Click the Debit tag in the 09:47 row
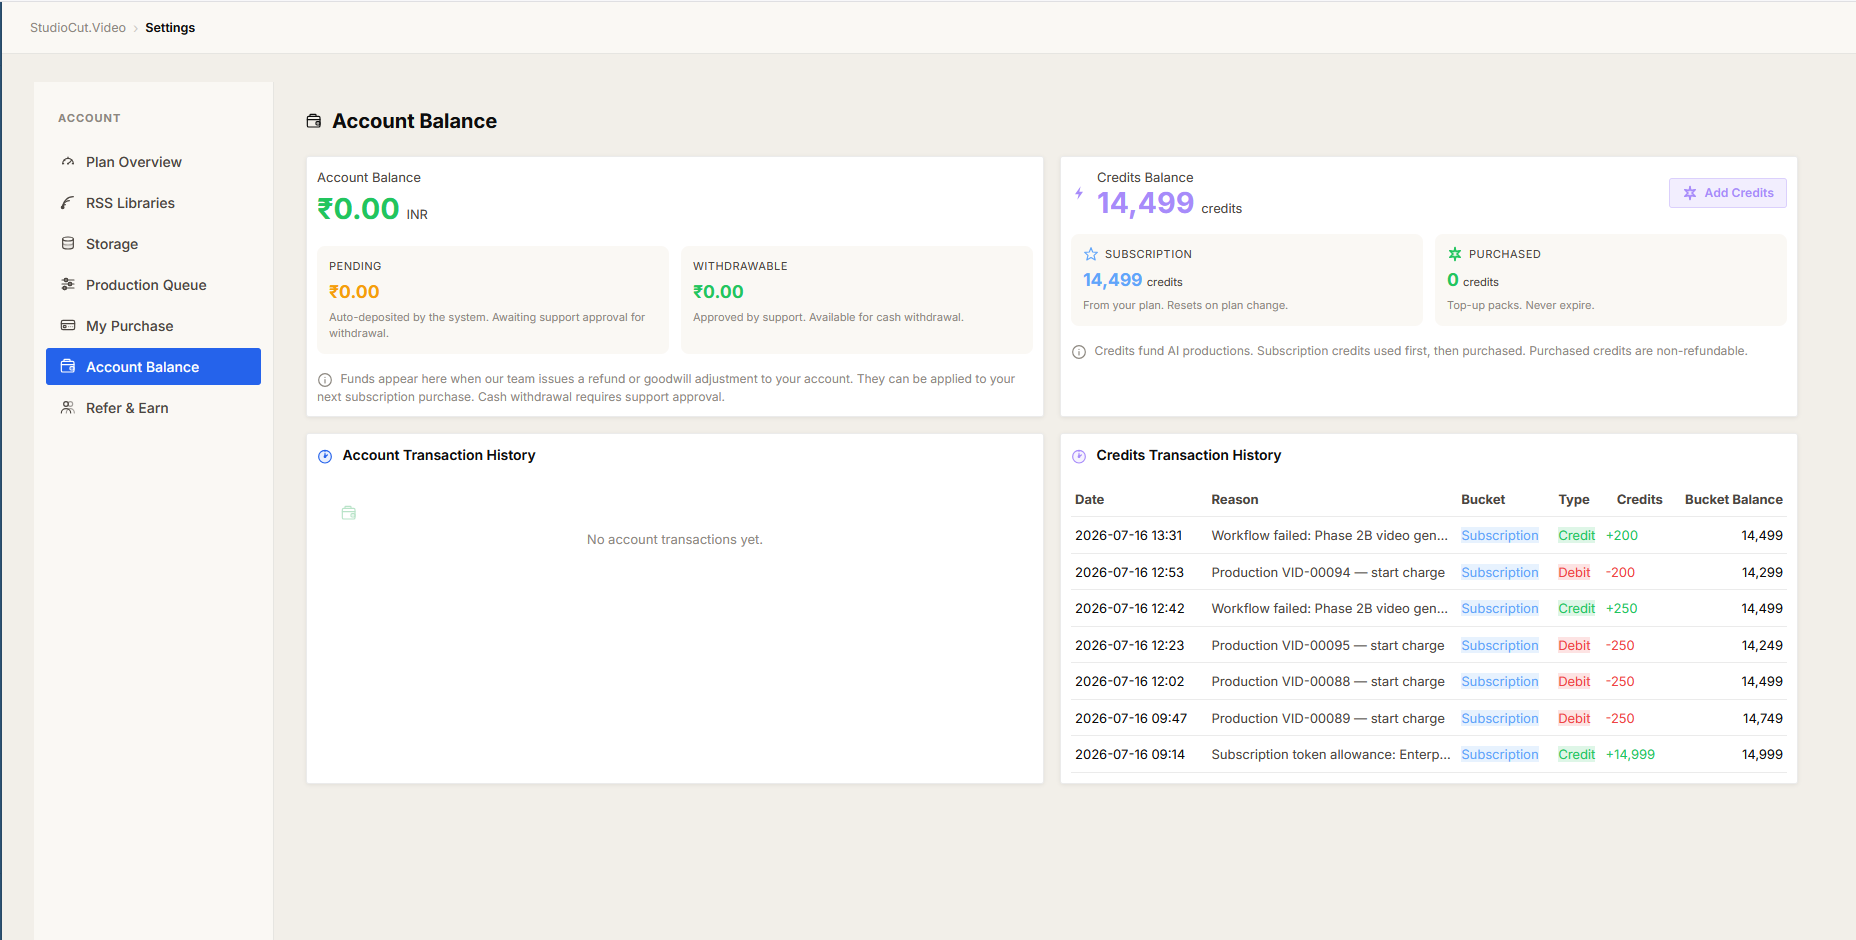The width and height of the screenshot is (1856, 940). 1574,719
